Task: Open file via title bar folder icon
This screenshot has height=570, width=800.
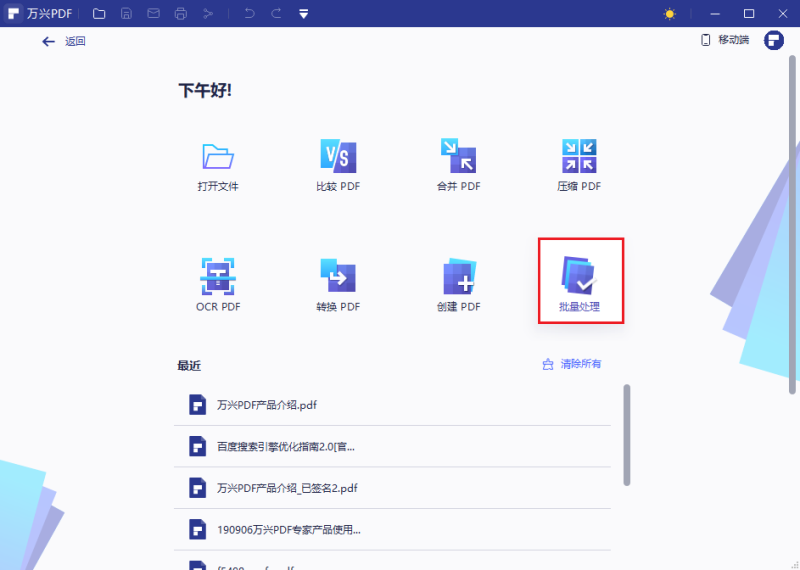Action: click(x=99, y=14)
